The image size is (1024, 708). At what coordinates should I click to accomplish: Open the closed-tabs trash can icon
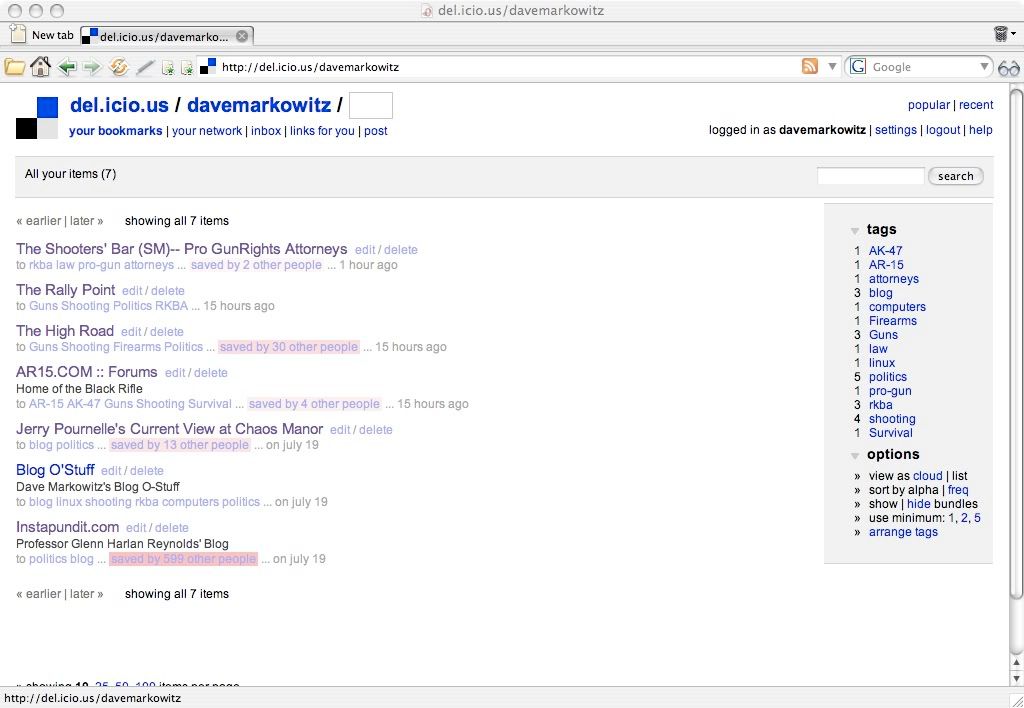(1000, 34)
